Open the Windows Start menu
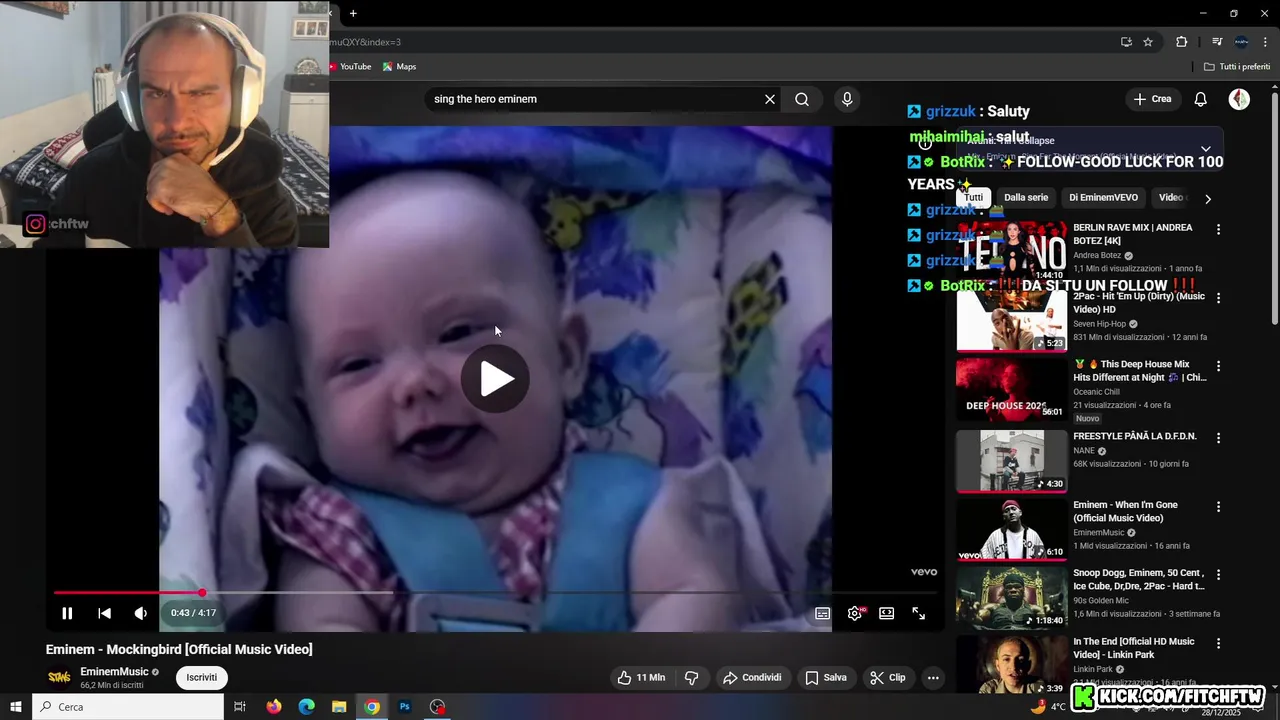Screen dimensions: 1280x720 [16, 707]
